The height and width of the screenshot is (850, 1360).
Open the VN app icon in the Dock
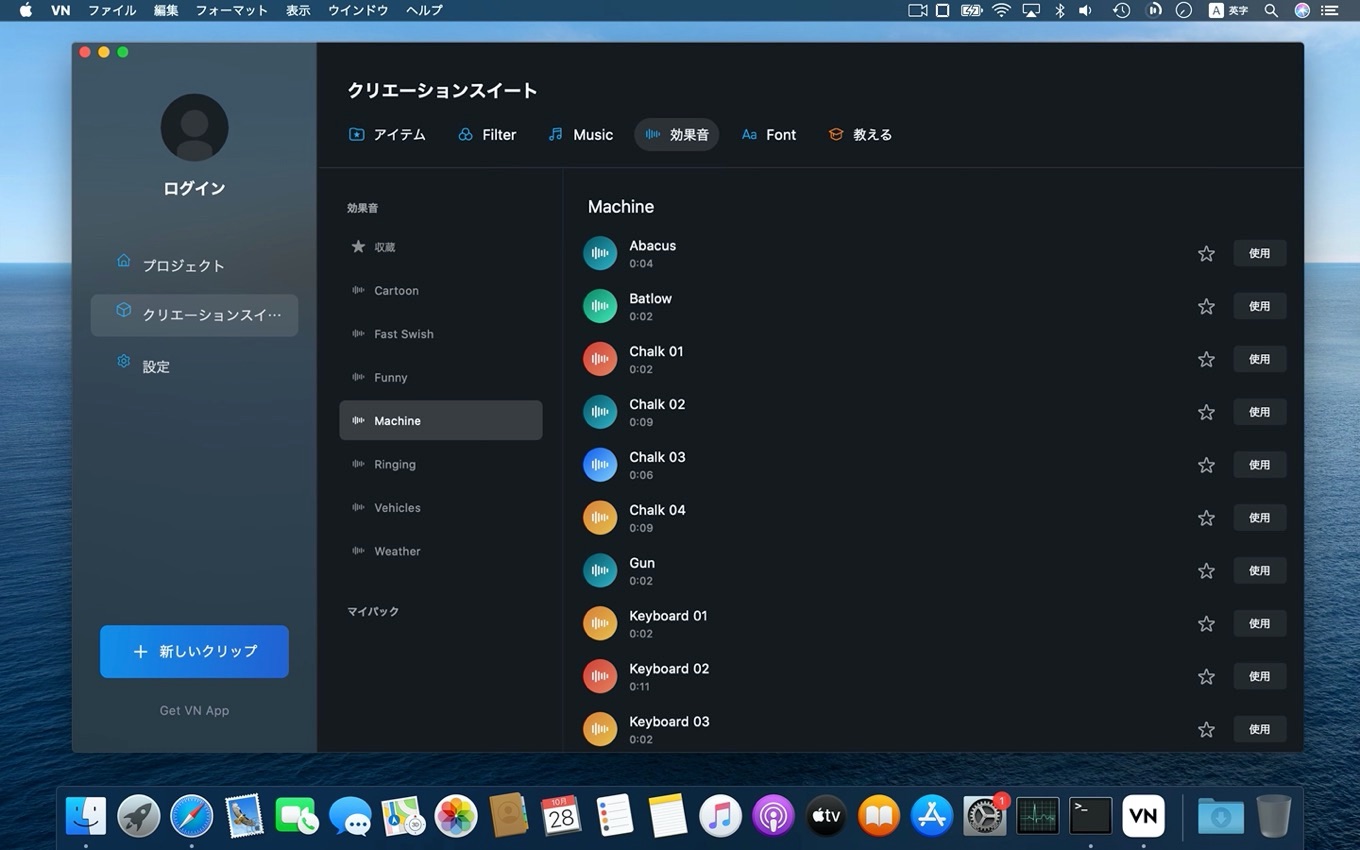tap(1143, 816)
